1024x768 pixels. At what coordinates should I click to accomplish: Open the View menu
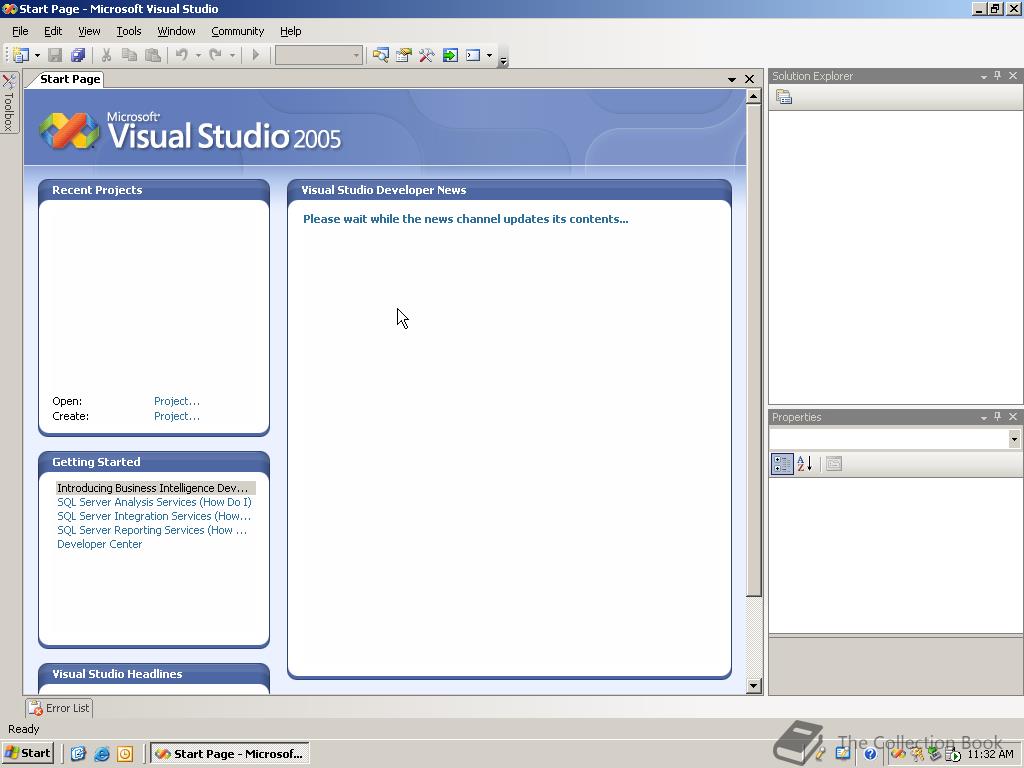click(x=89, y=31)
